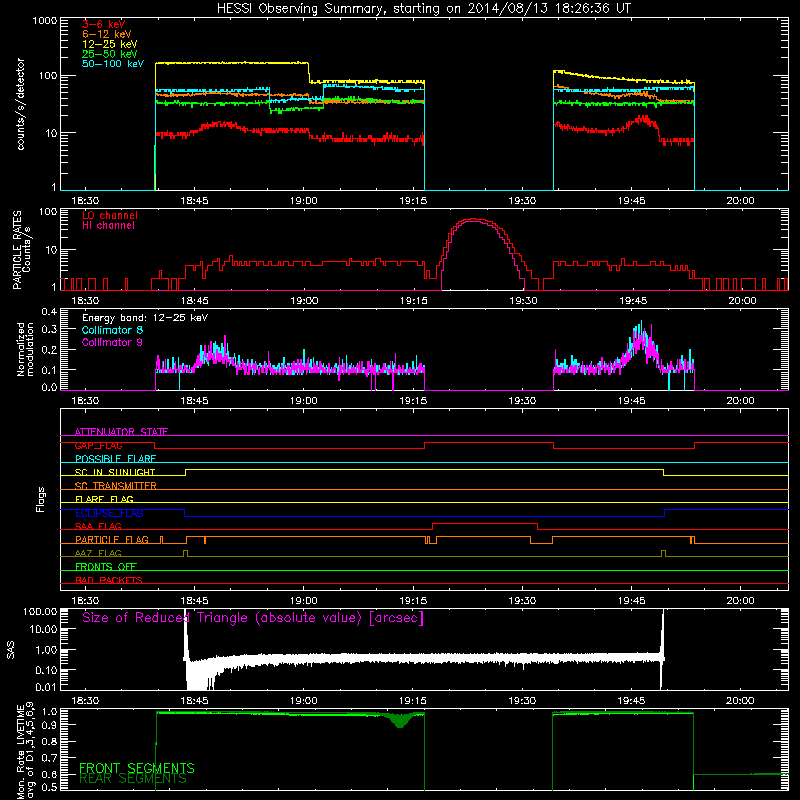The image size is (800, 800).
Task: Click the yellow FLARE_FLAG label
Action: 104,499
